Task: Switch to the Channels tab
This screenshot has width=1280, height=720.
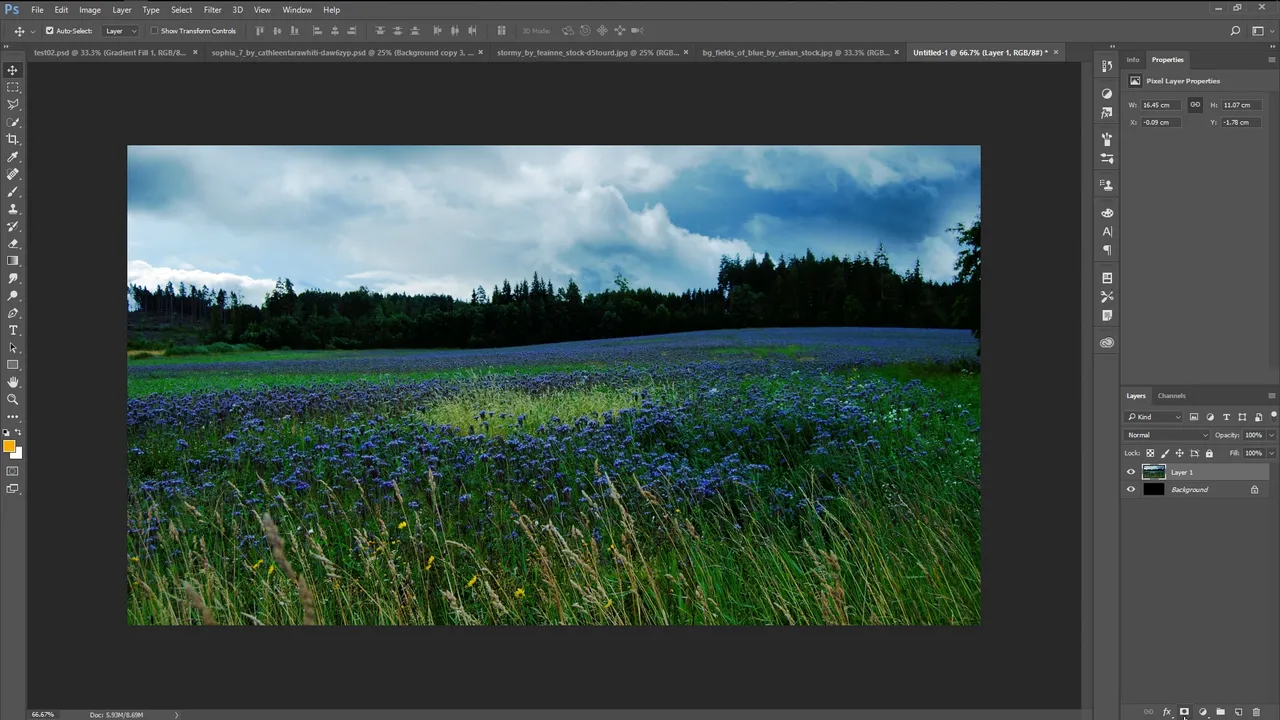Action: (1171, 396)
